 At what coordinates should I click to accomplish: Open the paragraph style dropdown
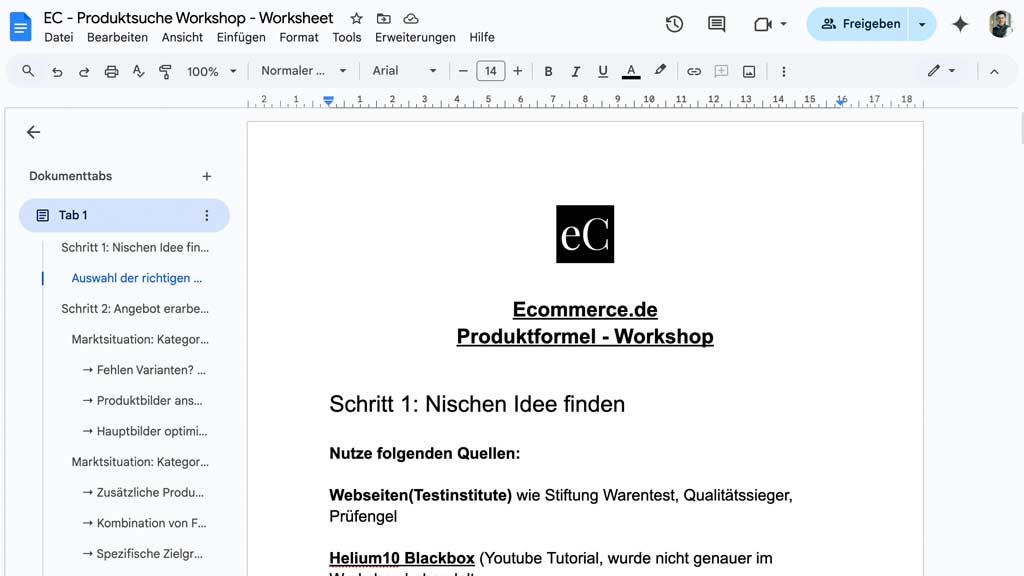[x=303, y=71]
